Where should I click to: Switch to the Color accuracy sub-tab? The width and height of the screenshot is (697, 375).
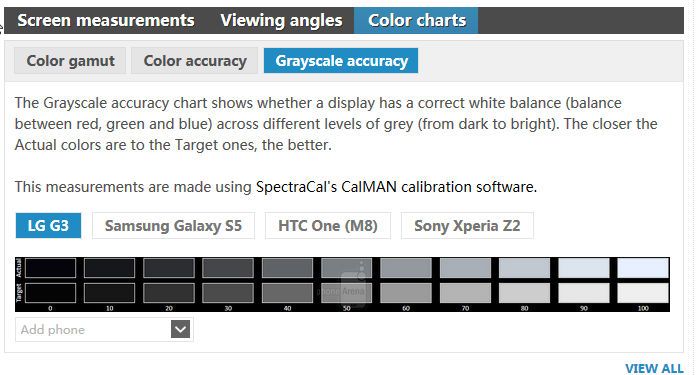pyautogui.click(x=195, y=61)
